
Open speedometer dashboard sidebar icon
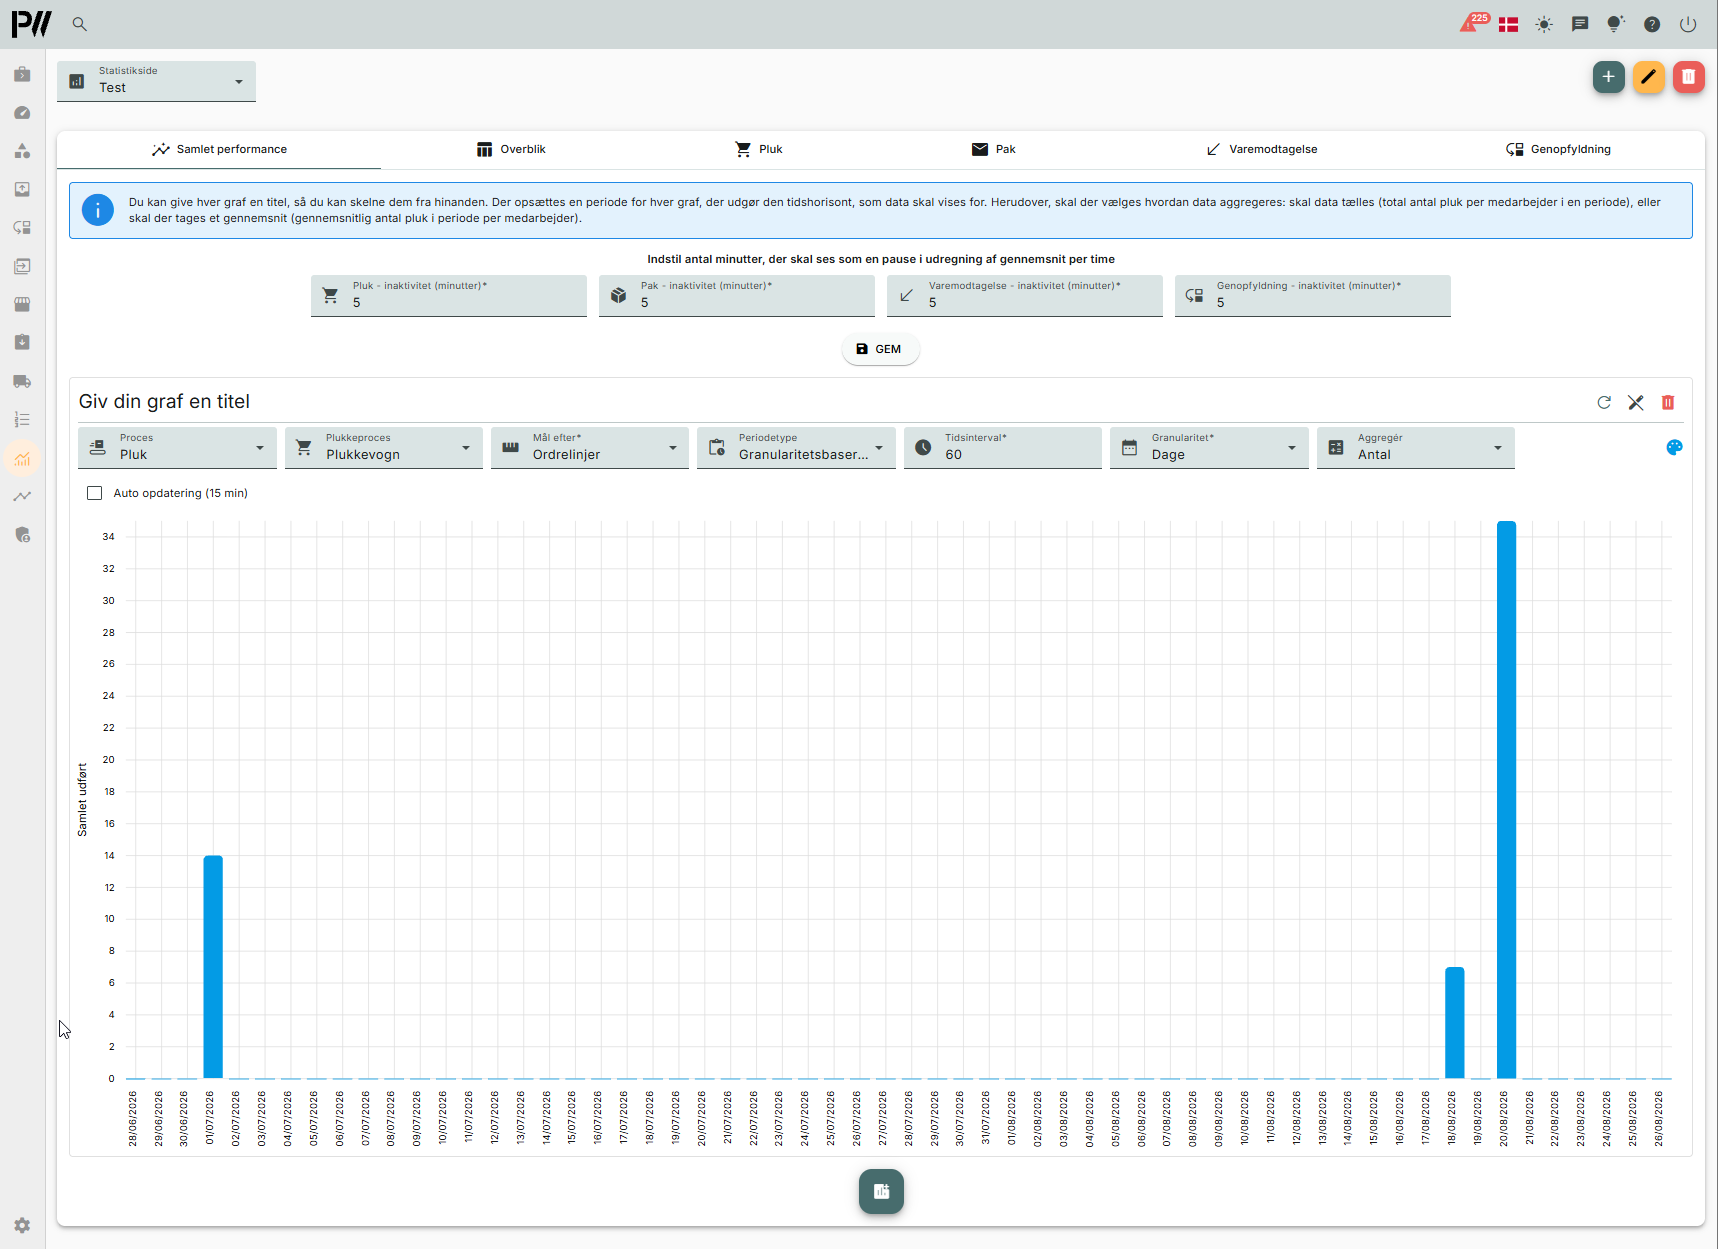point(22,113)
